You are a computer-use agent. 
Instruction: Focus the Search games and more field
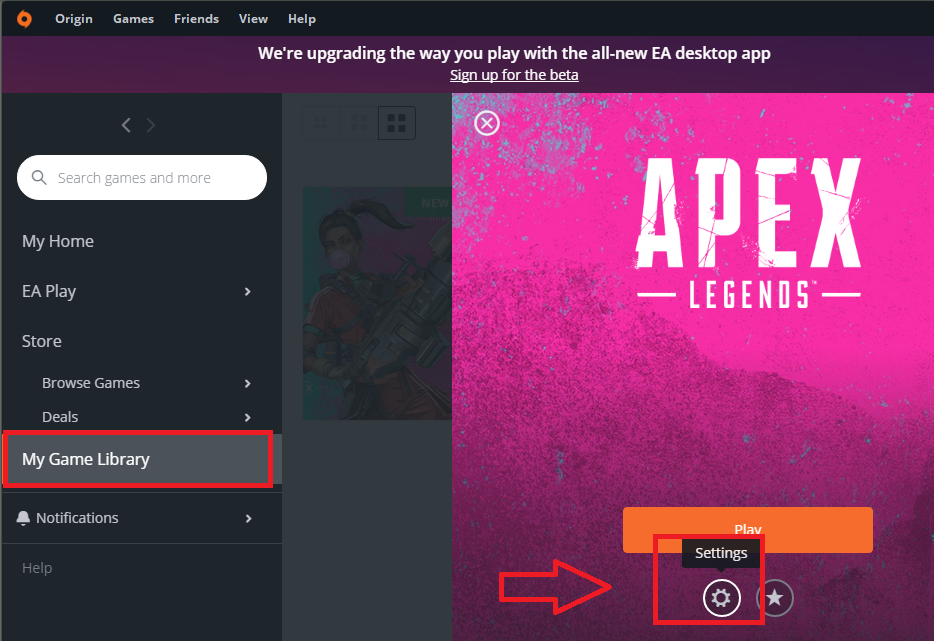pos(142,178)
